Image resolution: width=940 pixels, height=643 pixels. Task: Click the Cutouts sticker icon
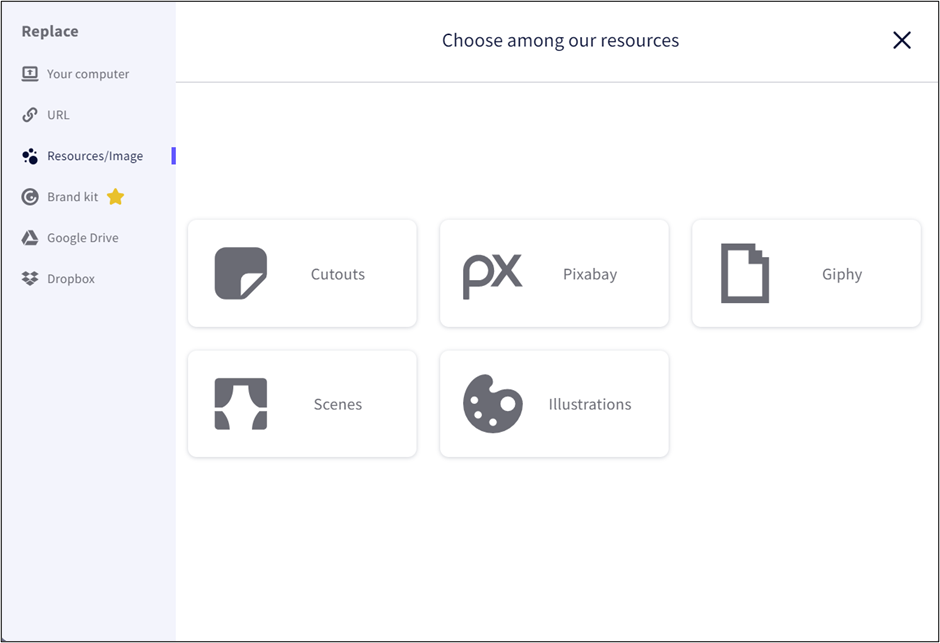tap(241, 274)
